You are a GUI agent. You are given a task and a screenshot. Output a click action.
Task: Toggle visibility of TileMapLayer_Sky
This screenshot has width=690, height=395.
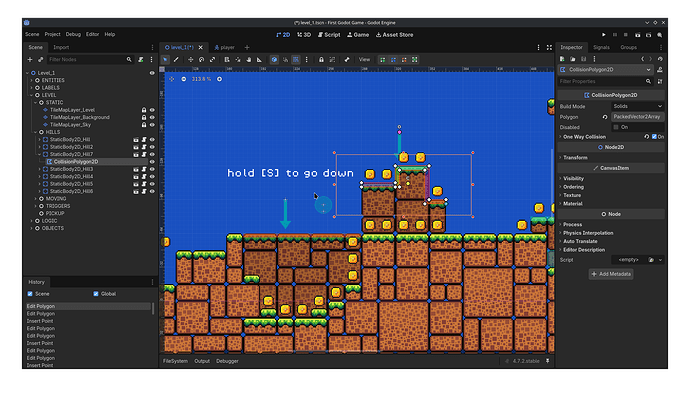152,125
